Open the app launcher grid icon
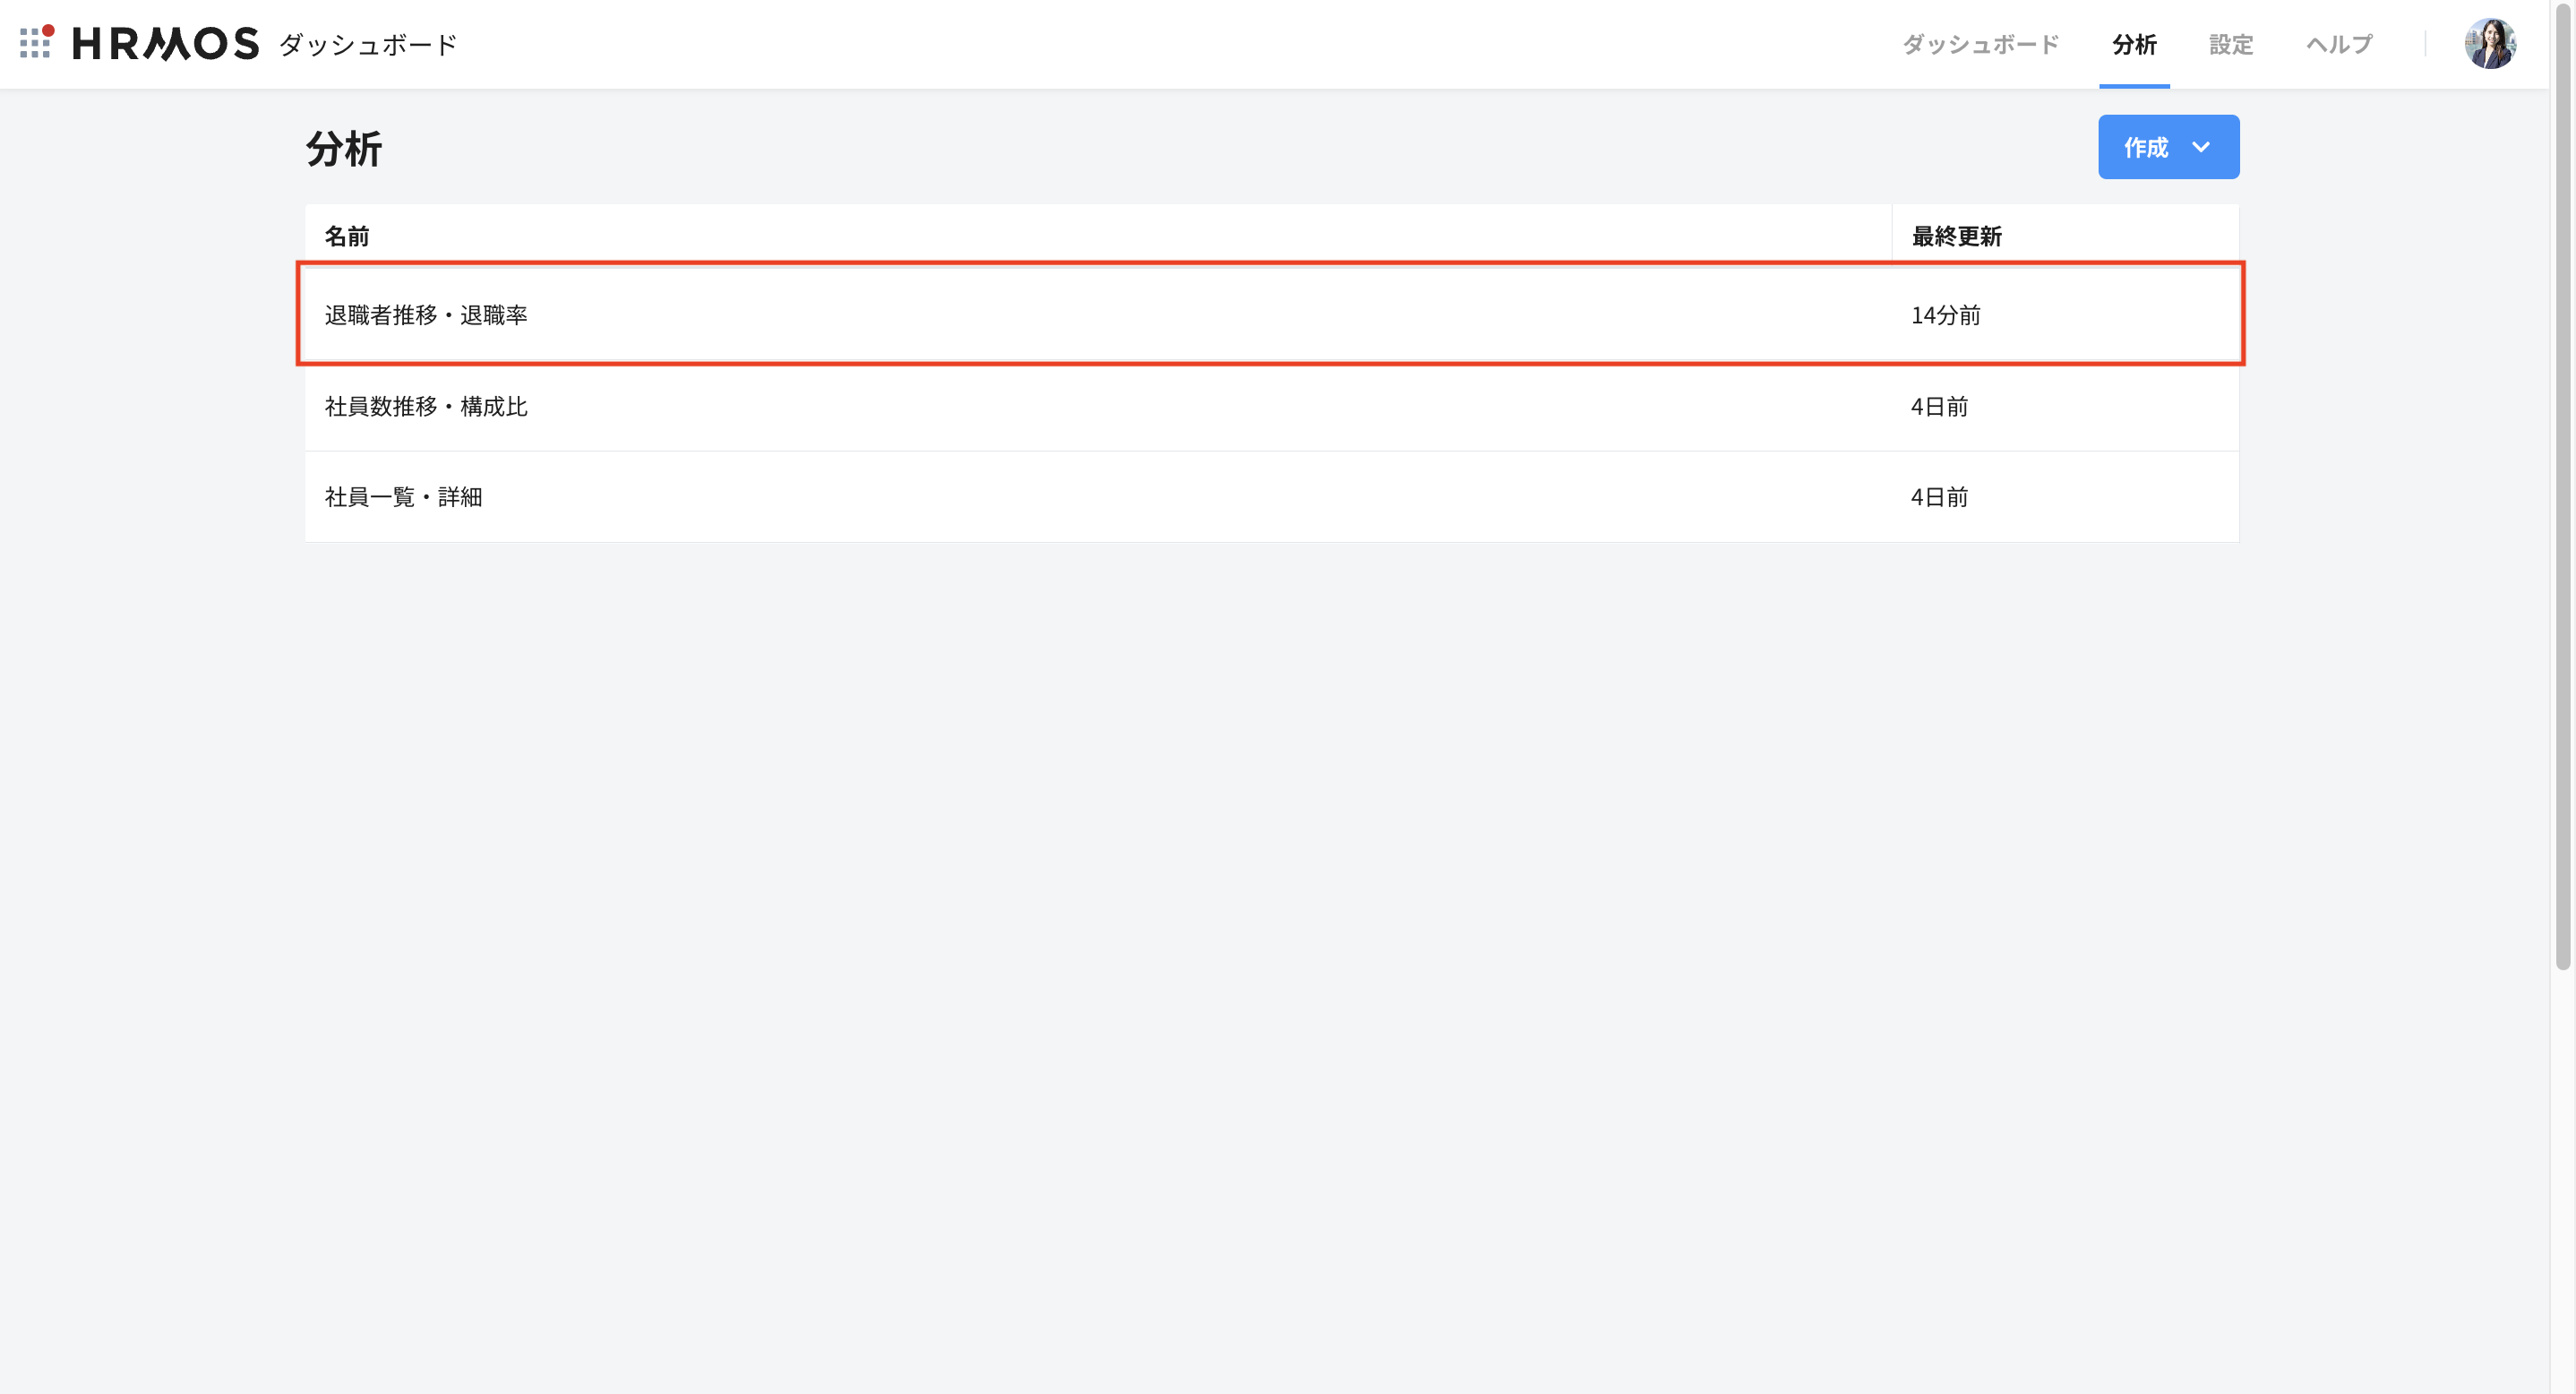This screenshot has width=2576, height=1394. pos(36,42)
